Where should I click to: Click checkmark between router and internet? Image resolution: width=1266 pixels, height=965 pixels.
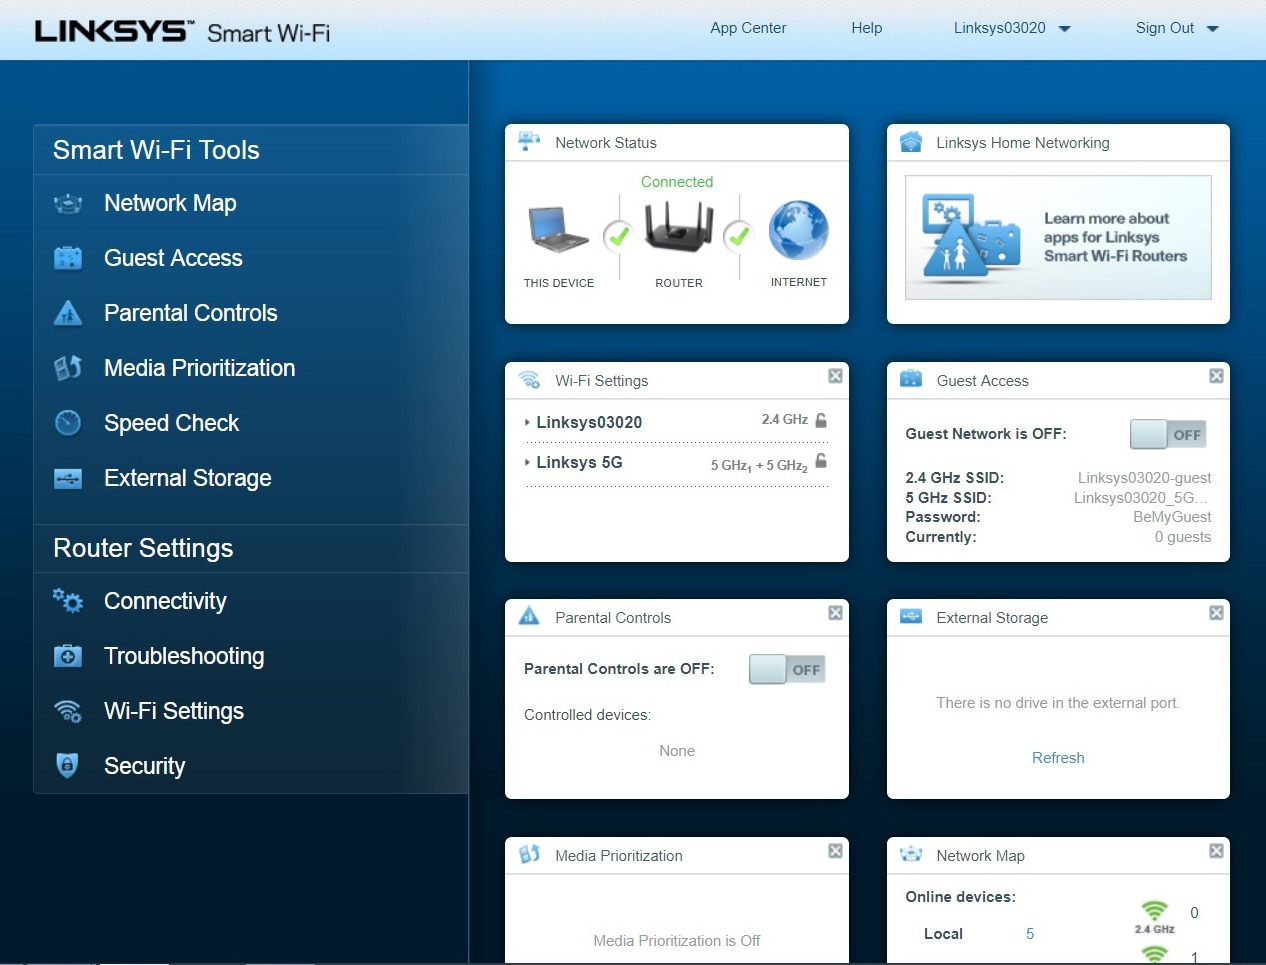(739, 236)
